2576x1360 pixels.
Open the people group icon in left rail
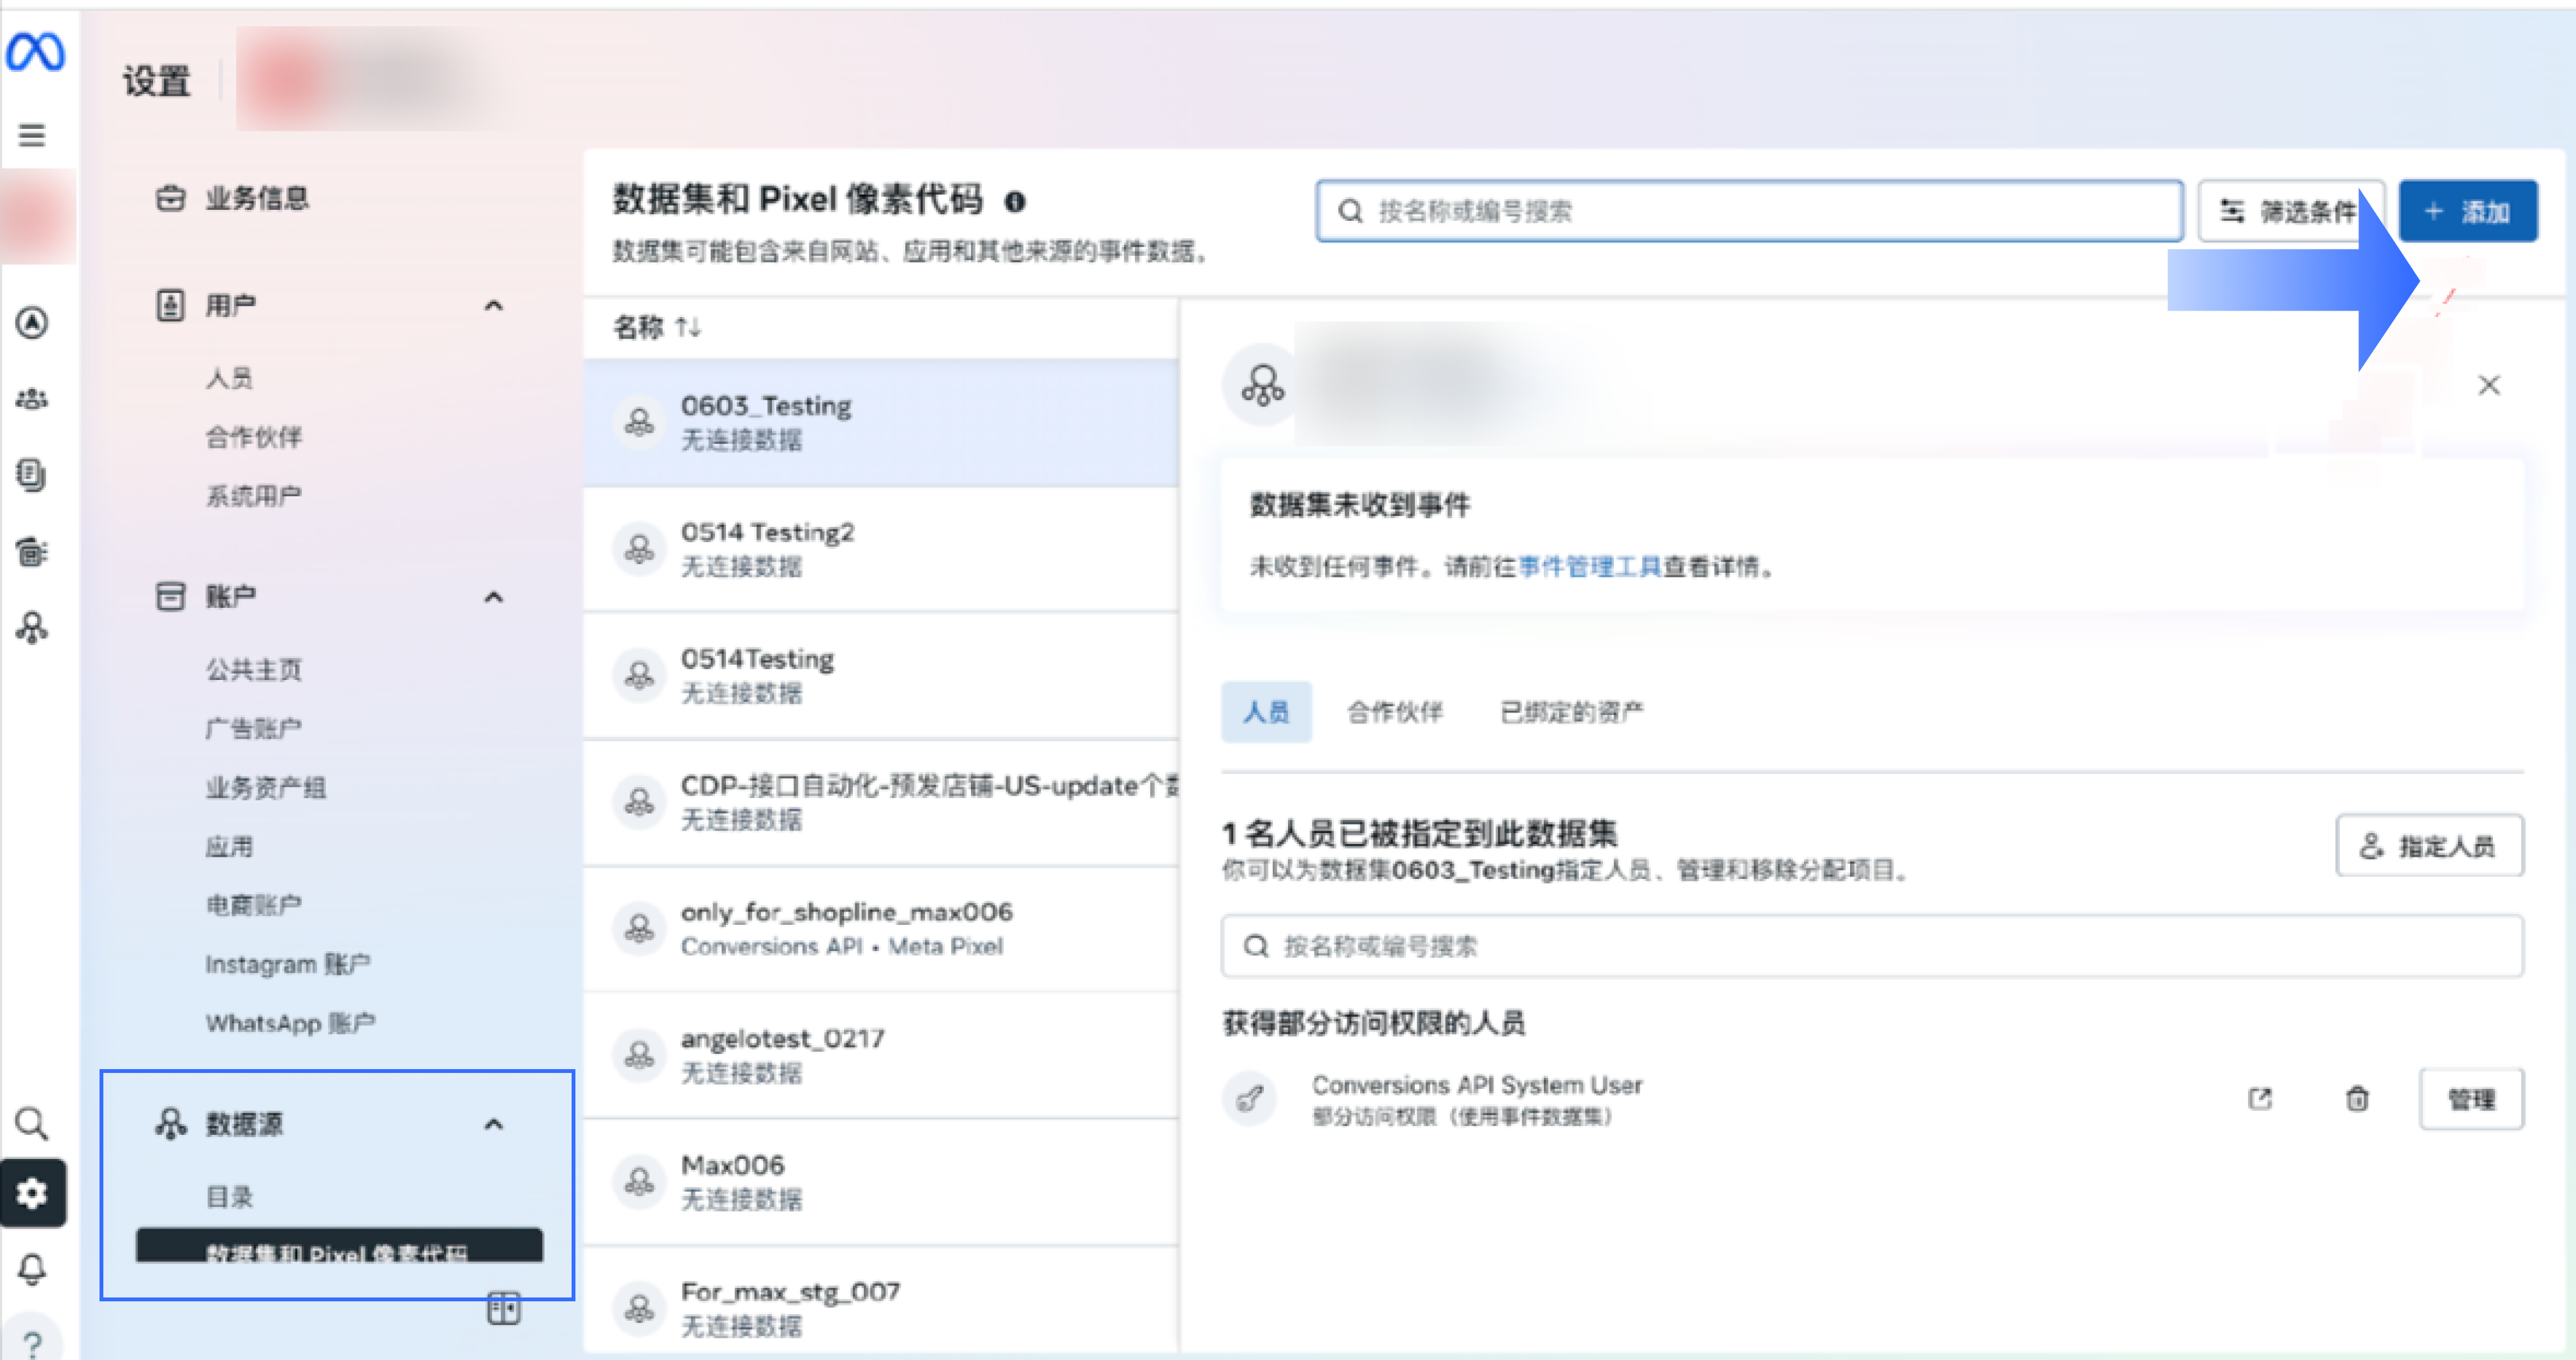[32, 399]
